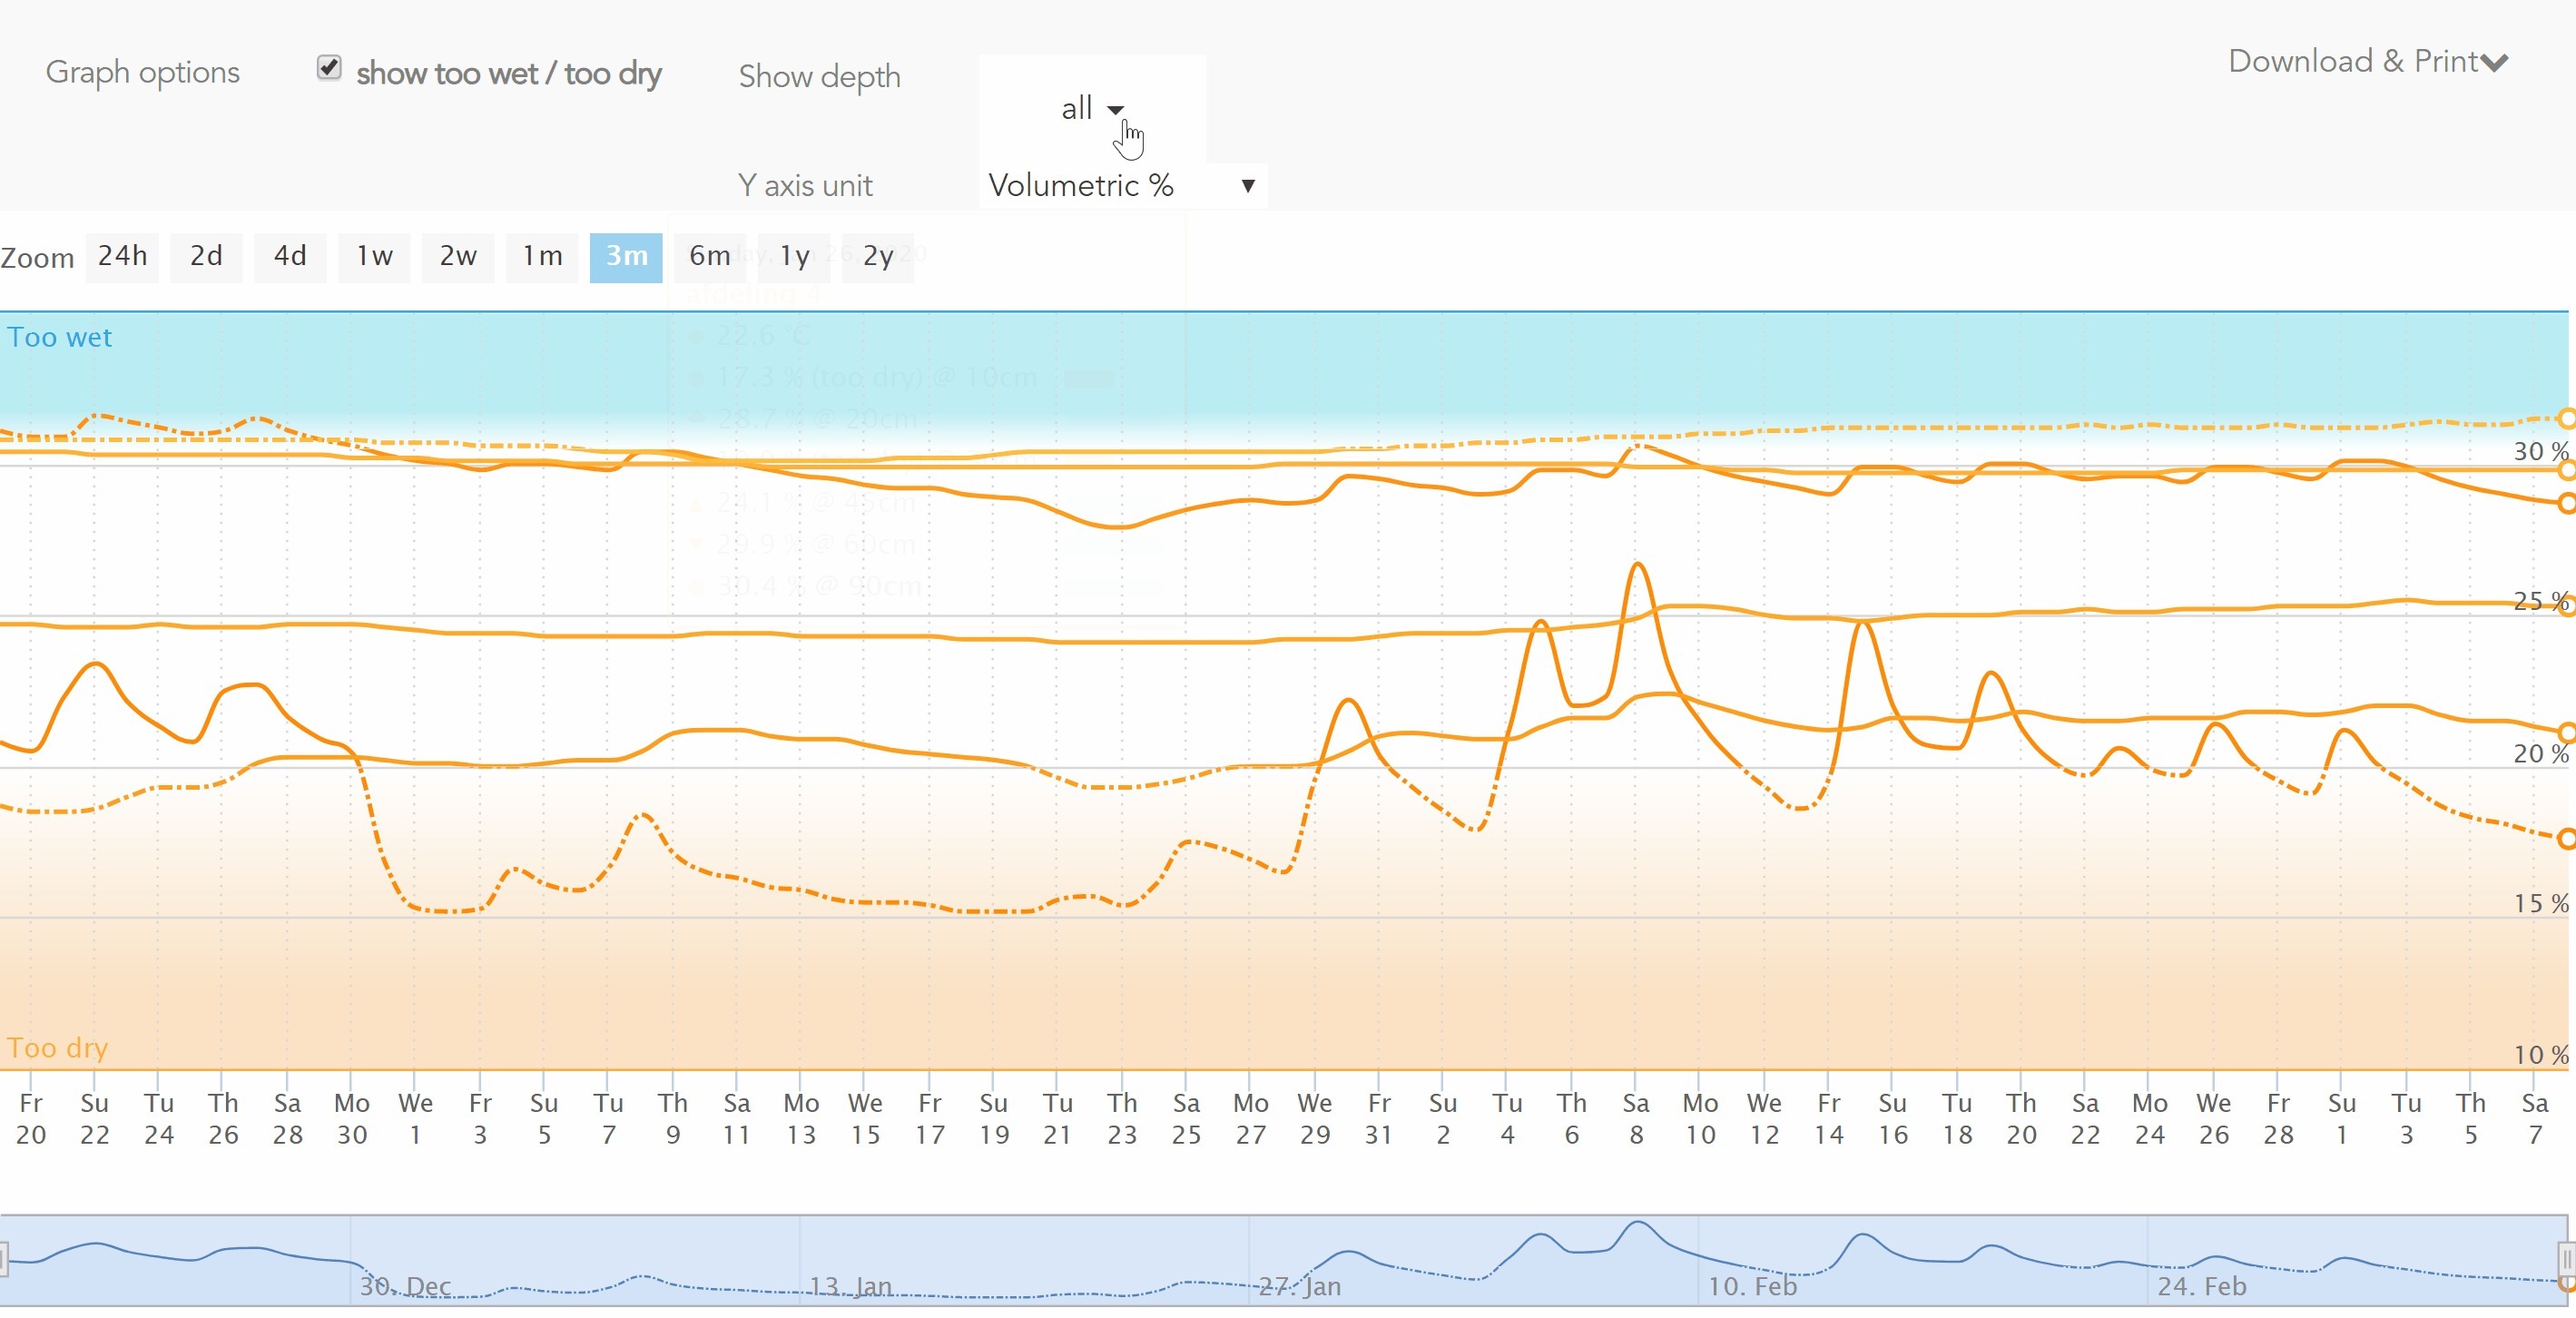Viewport: 2576px width, 1318px height.
Task: Choose the 2w zoom range
Action: tap(458, 257)
